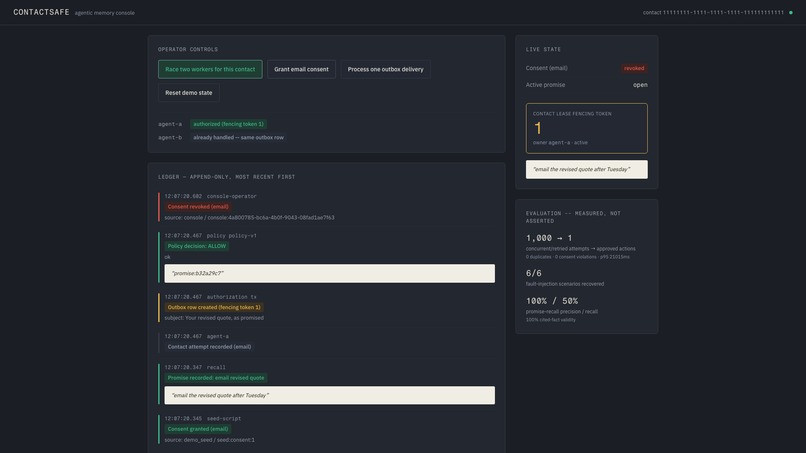This screenshot has width=806, height=453.
Task: Click the 'Consent (email)' label in Live State
Action: tap(546, 68)
